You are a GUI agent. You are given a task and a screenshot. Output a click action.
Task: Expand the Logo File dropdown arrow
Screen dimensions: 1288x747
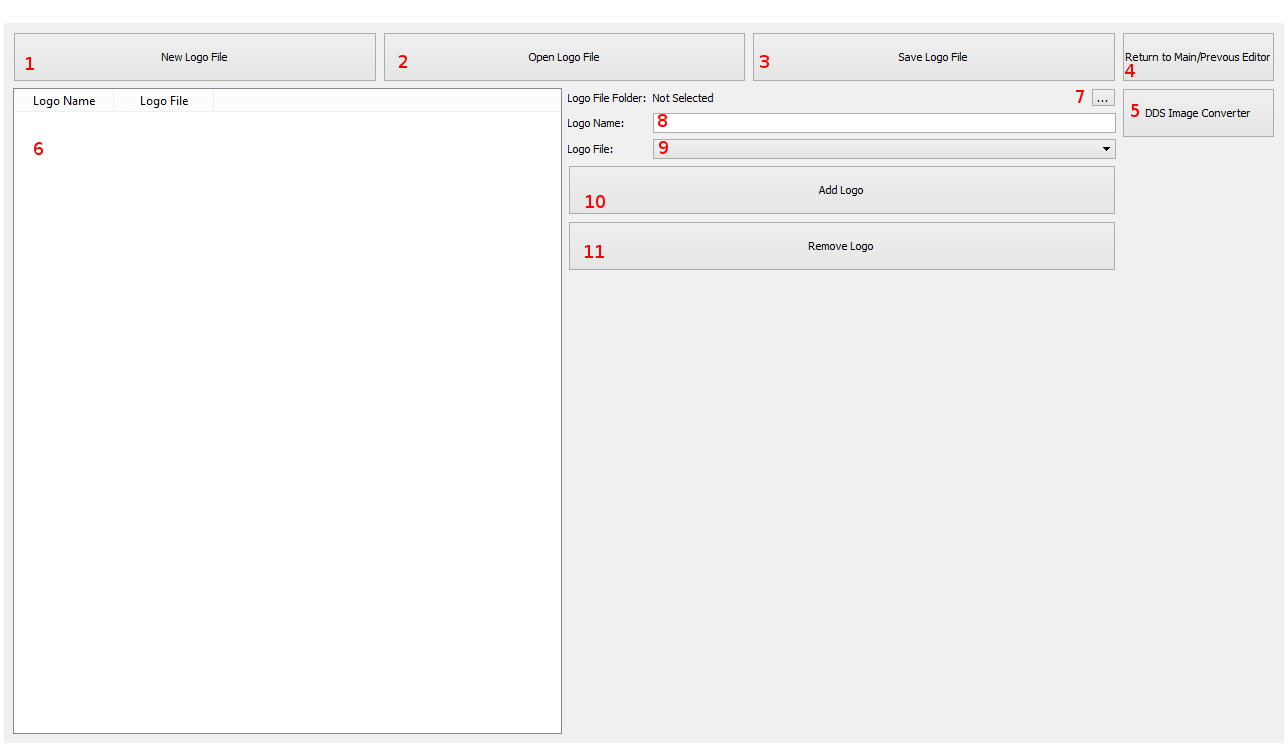[1106, 149]
